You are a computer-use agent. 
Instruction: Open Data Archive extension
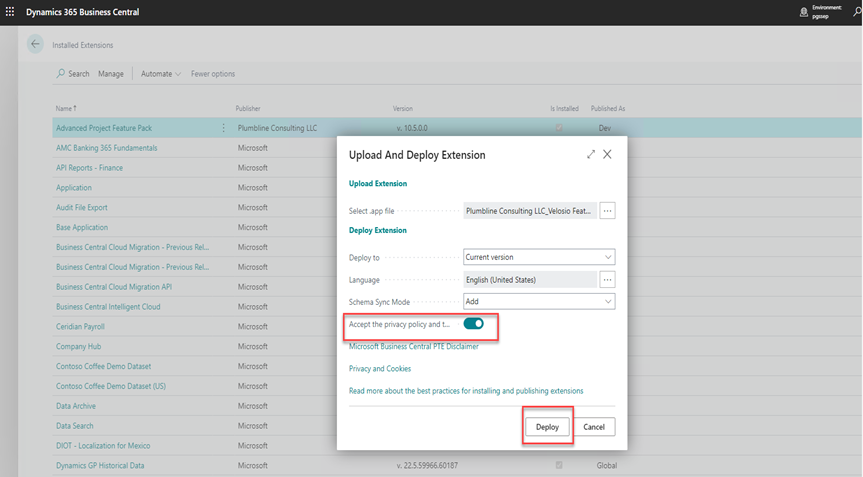pos(76,405)
